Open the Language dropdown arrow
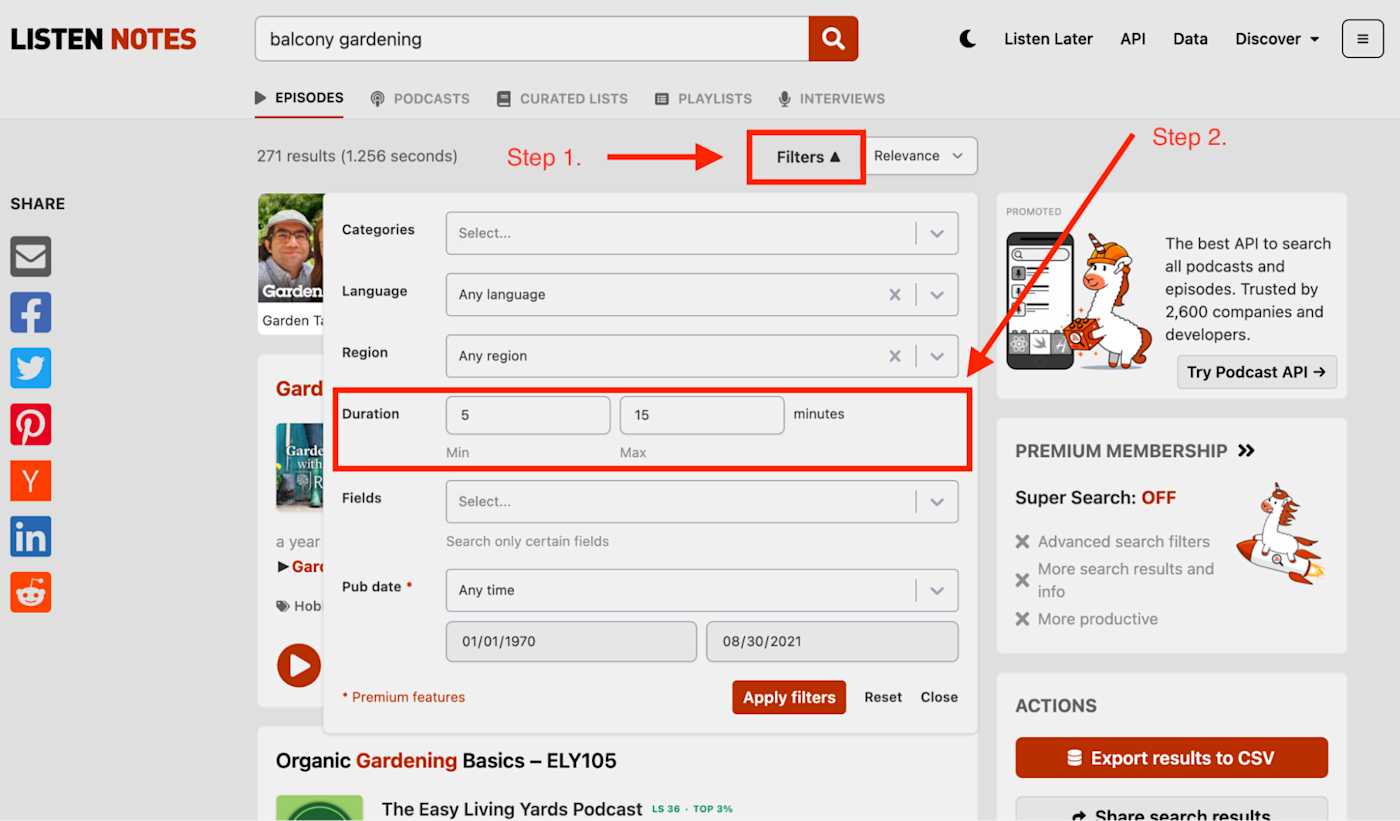Screen dimensions: 1400x821 (937, 295)
